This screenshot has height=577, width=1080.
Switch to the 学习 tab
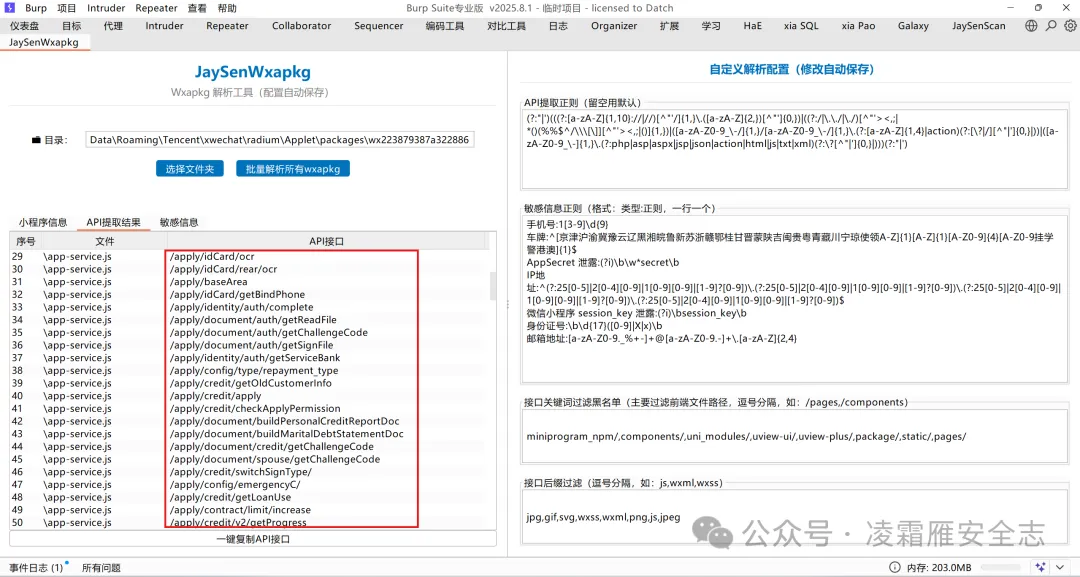pyautogui.click(x=711, y=25)
